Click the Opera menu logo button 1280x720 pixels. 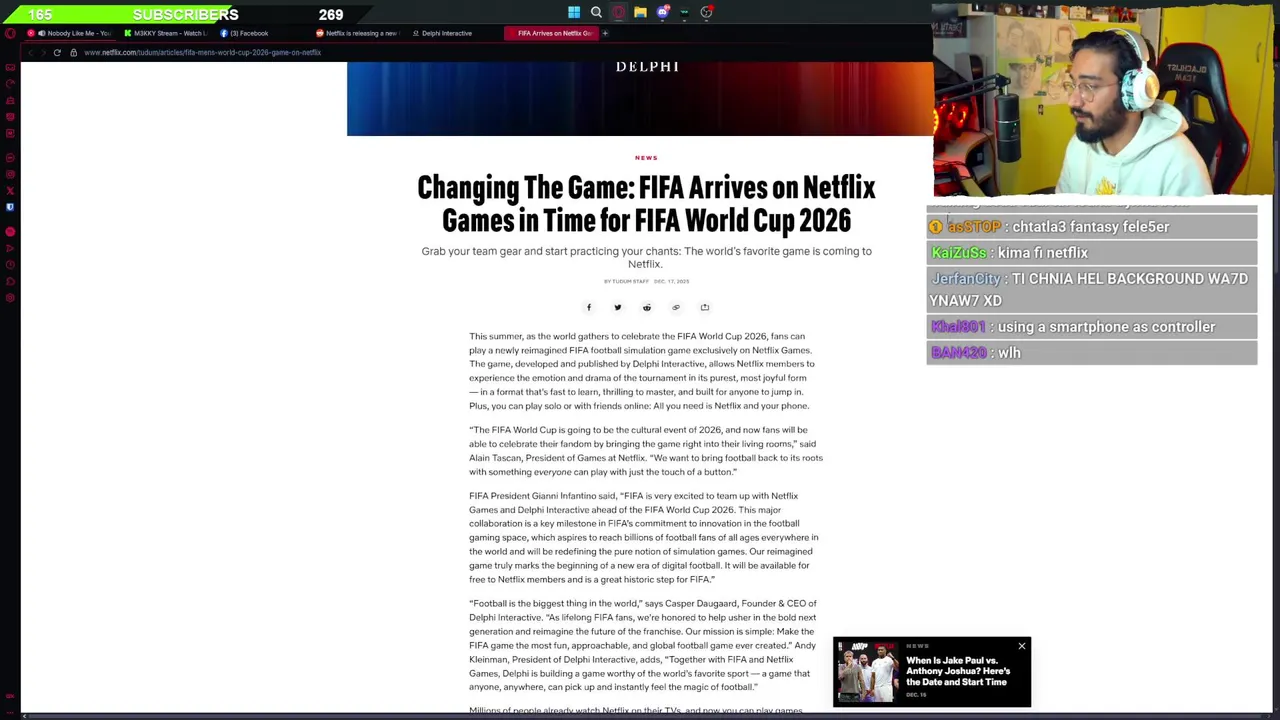pyautogui.click(x=10, y=33)
